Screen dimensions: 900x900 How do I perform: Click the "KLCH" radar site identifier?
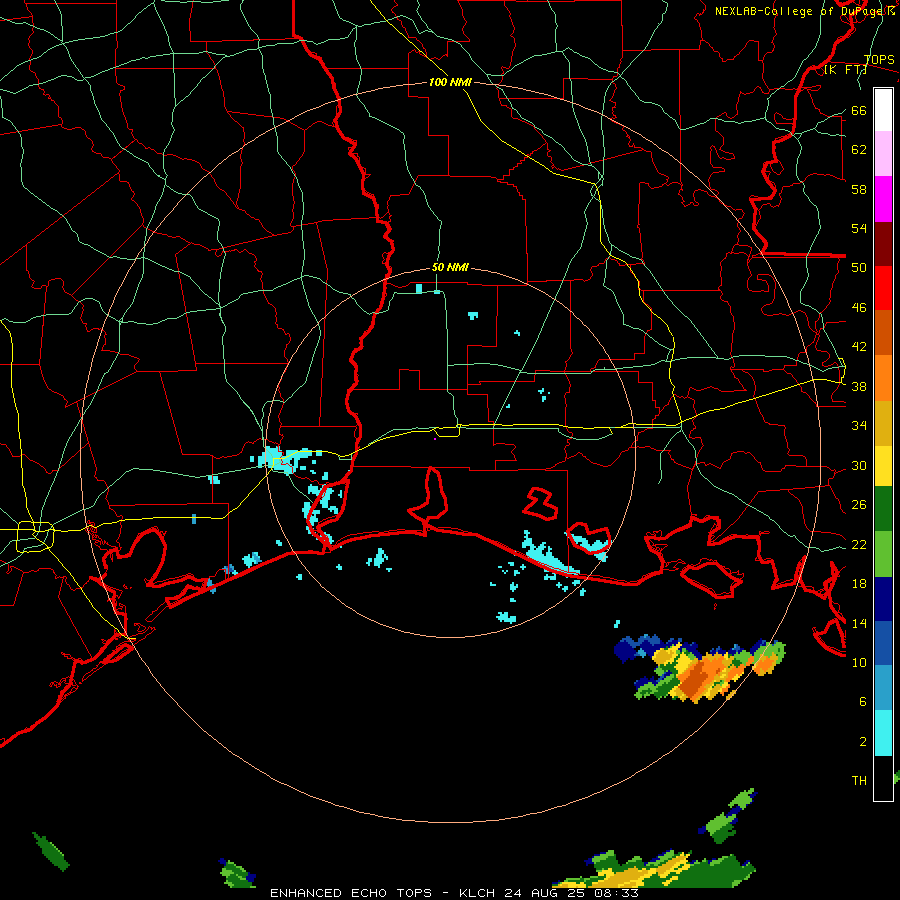[477, 893]
